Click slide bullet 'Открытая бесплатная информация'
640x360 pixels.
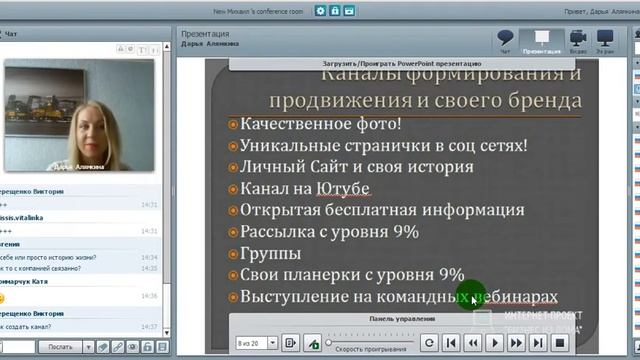(382, 210)
